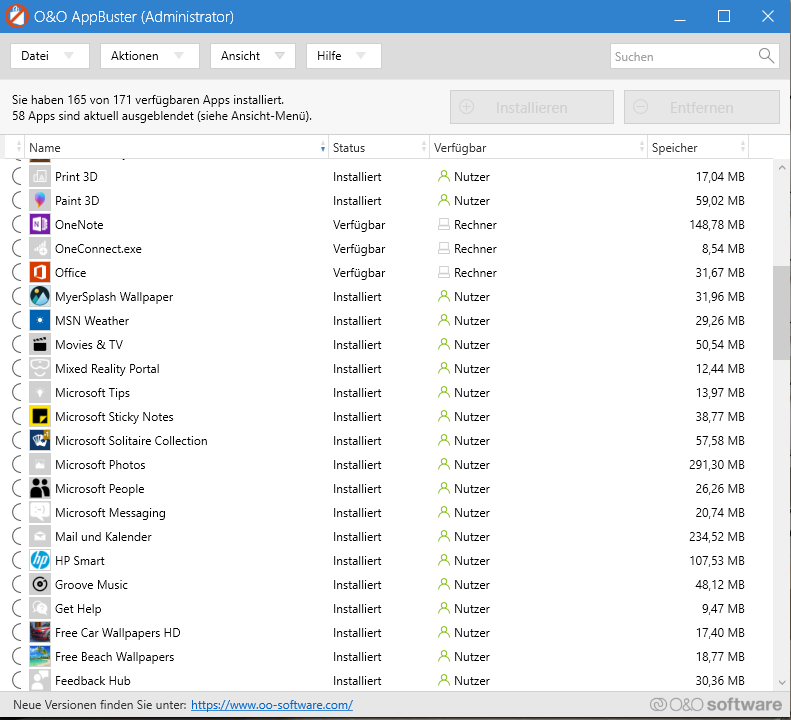
Task: Click 'Verfügbar' status of OneConnect.exe
Action: click(x=359, y=249)
